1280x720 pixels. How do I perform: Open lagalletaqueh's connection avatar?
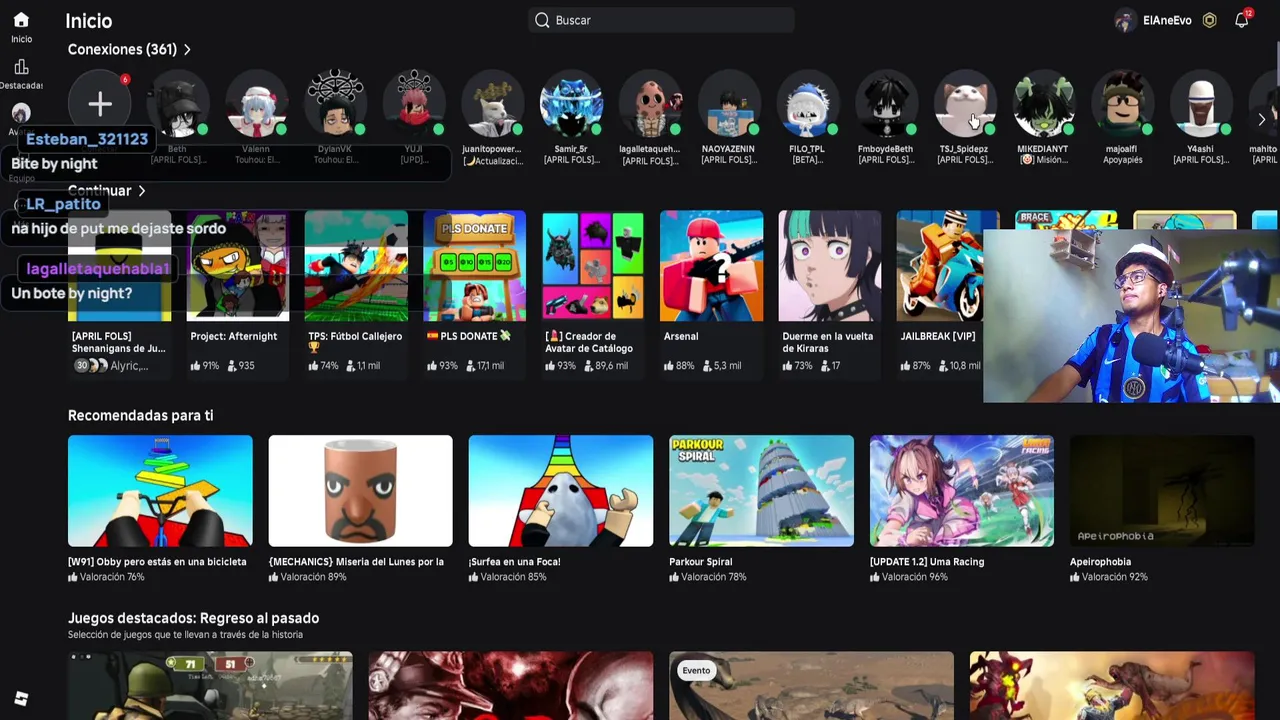(650, 104)
